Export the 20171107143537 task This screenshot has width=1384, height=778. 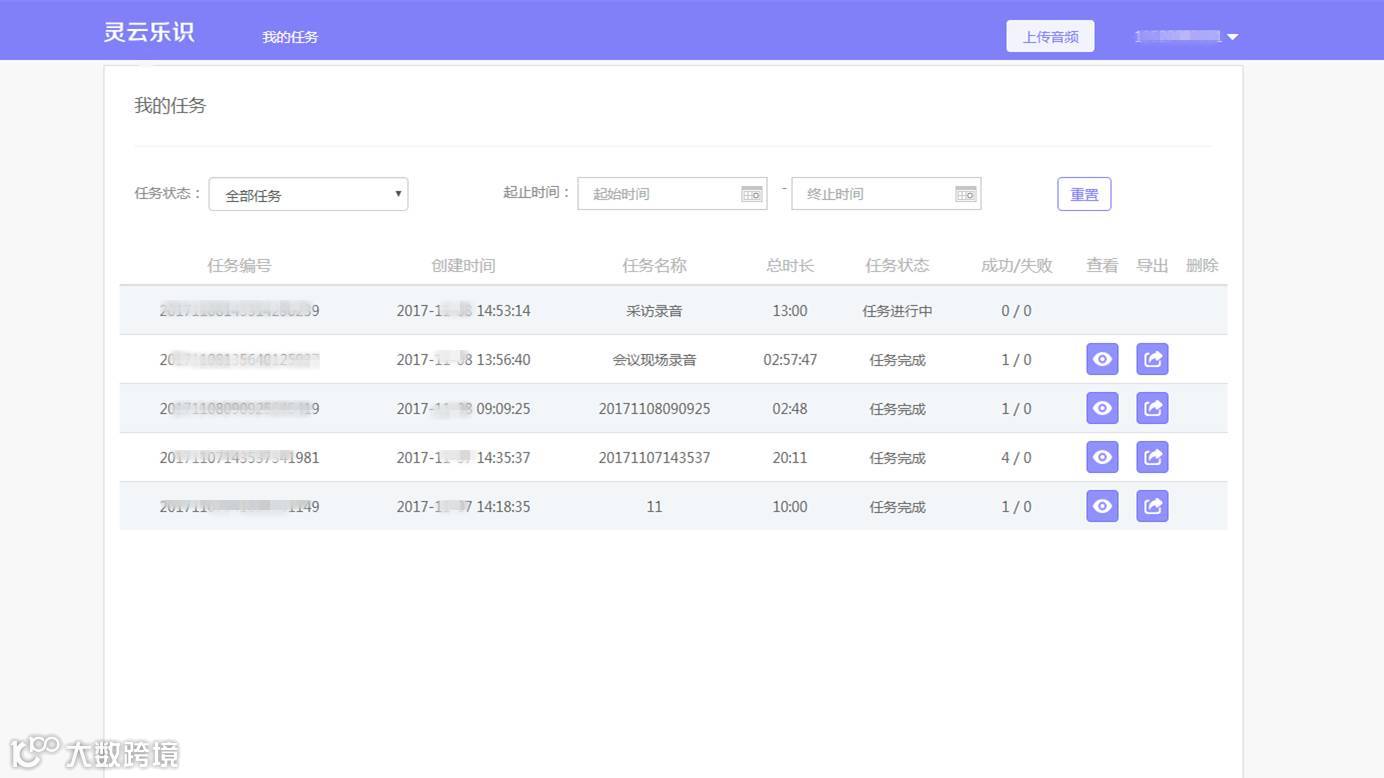[1152, 457]
